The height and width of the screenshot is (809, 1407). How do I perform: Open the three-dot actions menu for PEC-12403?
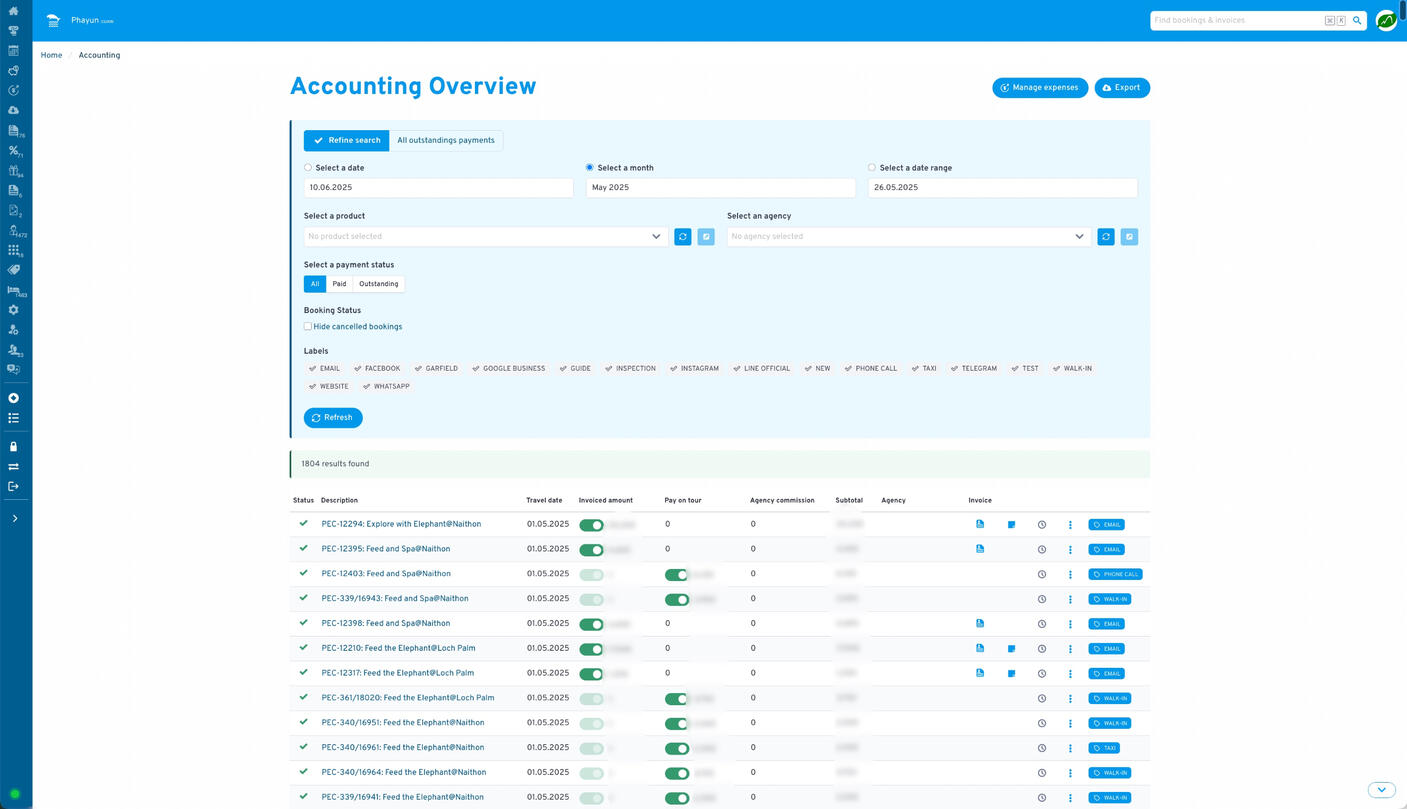[1070, 574]
